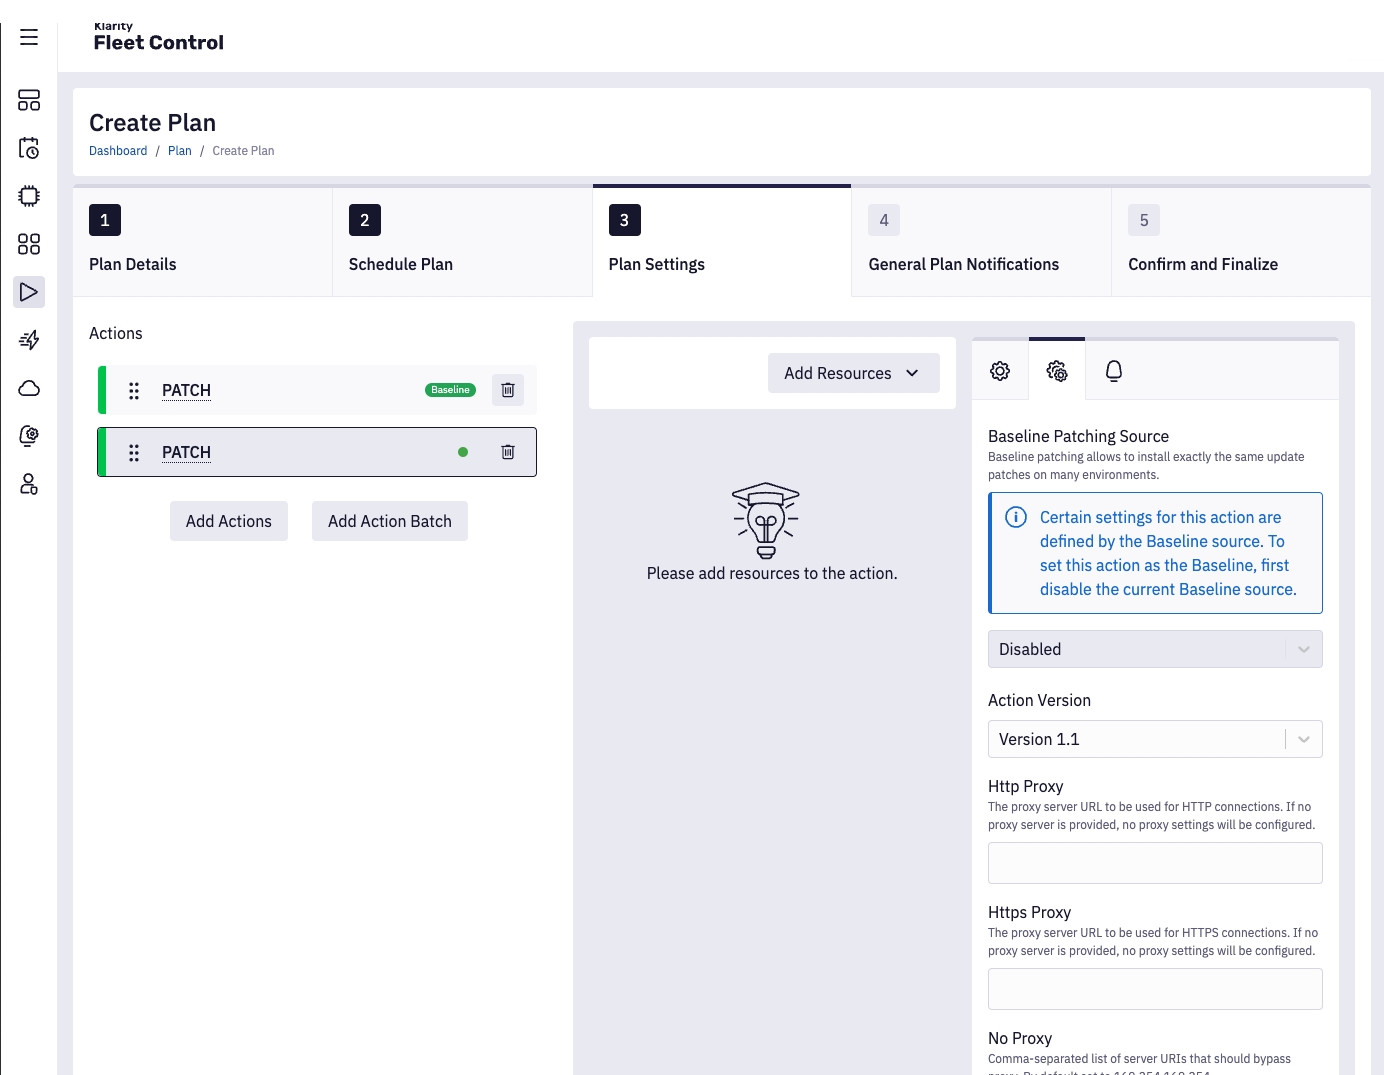Click the Dashboard breadcrumb link
The width and height of the screenshot is (1384, 1075).
coord(118,151)
